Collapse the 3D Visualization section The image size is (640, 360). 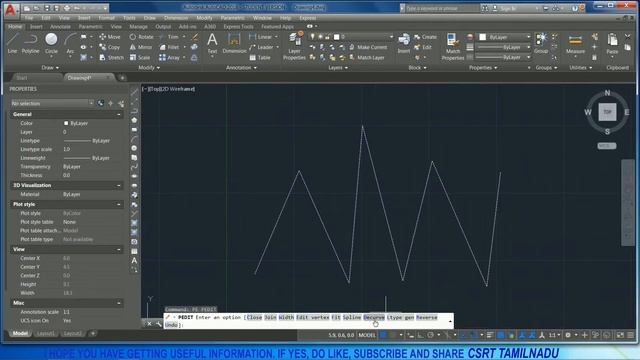coord(118,185)
